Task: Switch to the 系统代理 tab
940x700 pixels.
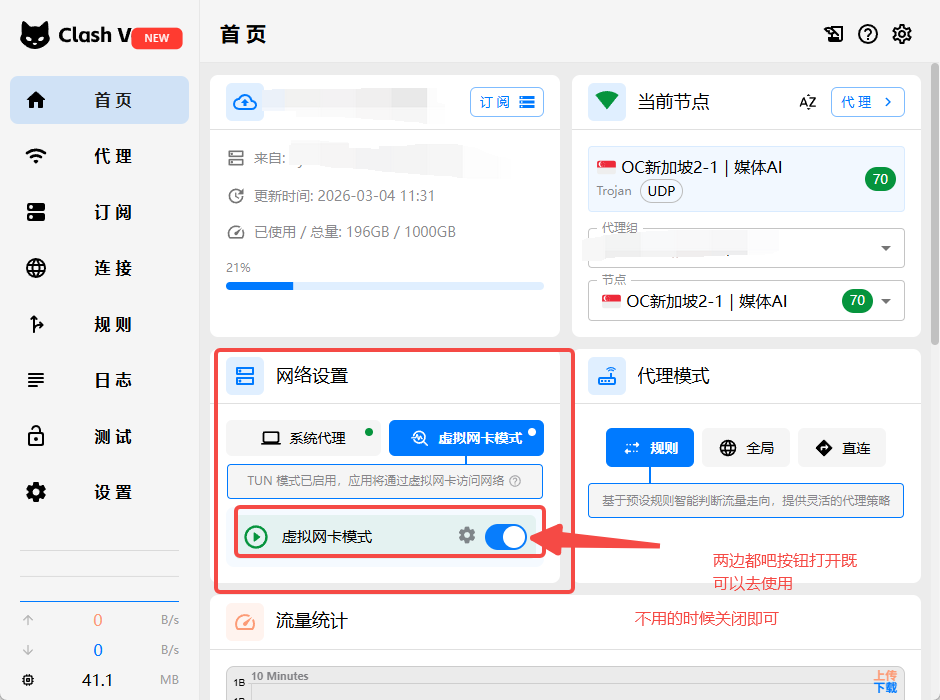Action: pos(303,438)
